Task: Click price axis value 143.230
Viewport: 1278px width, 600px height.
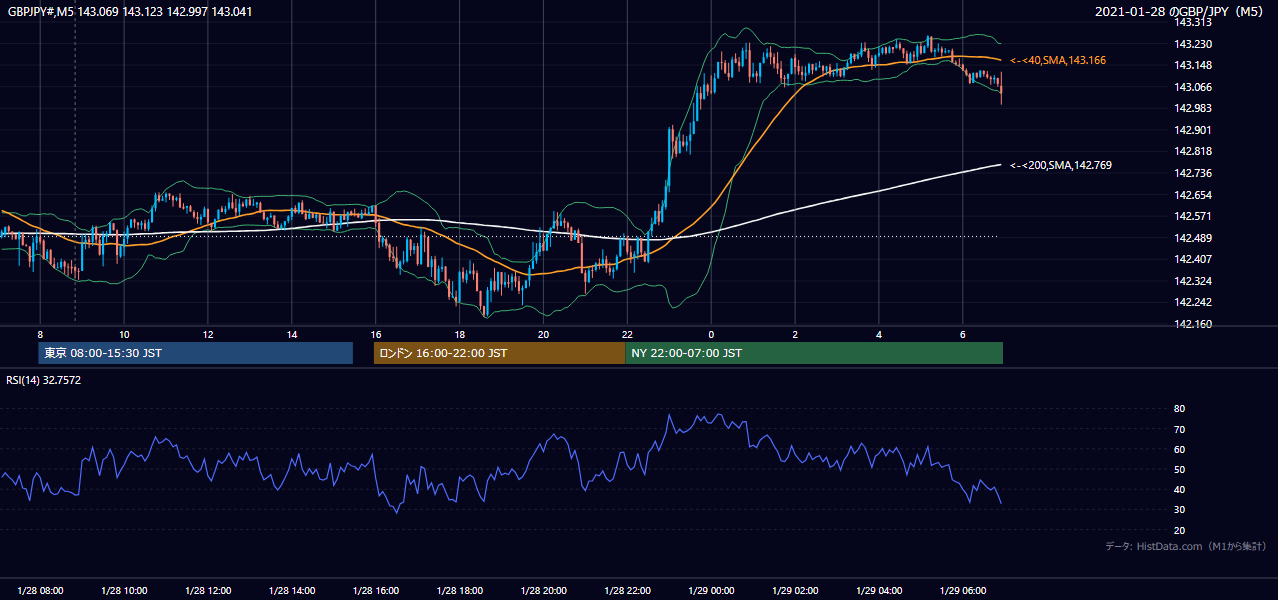Action: tap(1193, 44)
